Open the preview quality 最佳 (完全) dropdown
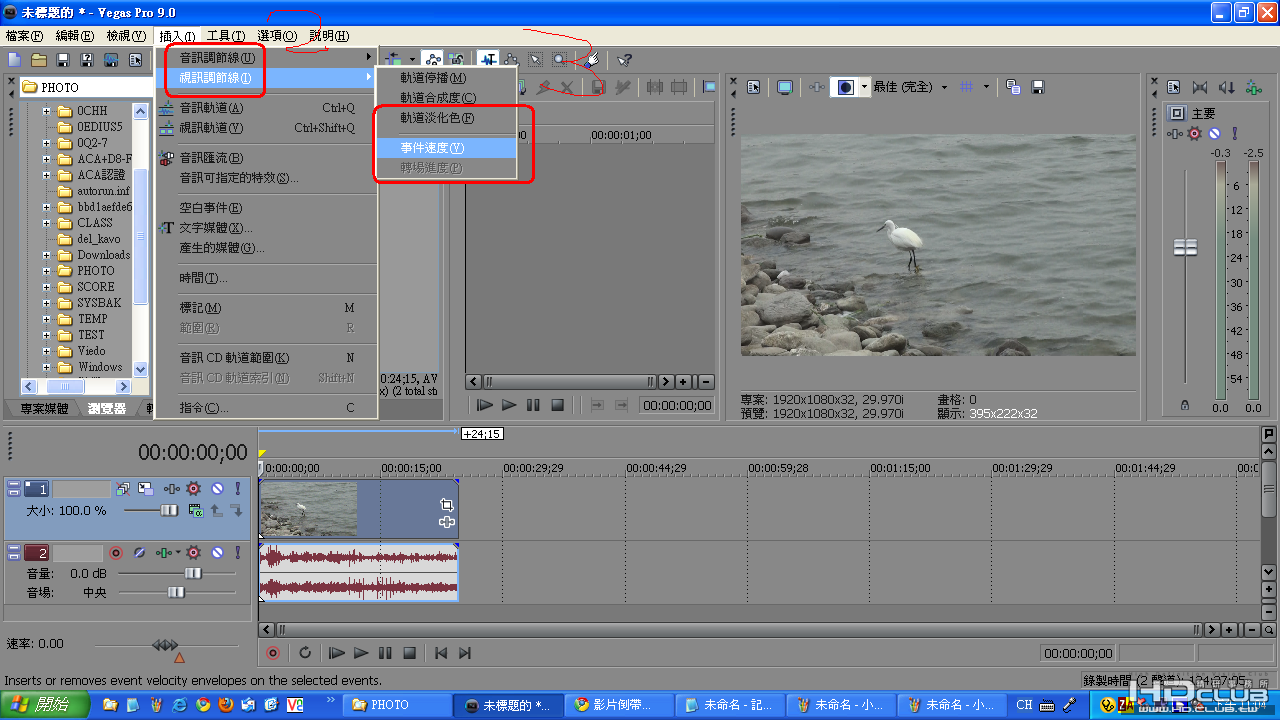Image resolution: width=1280 pixels, height=720 pixels. click(x=943, y=87)
